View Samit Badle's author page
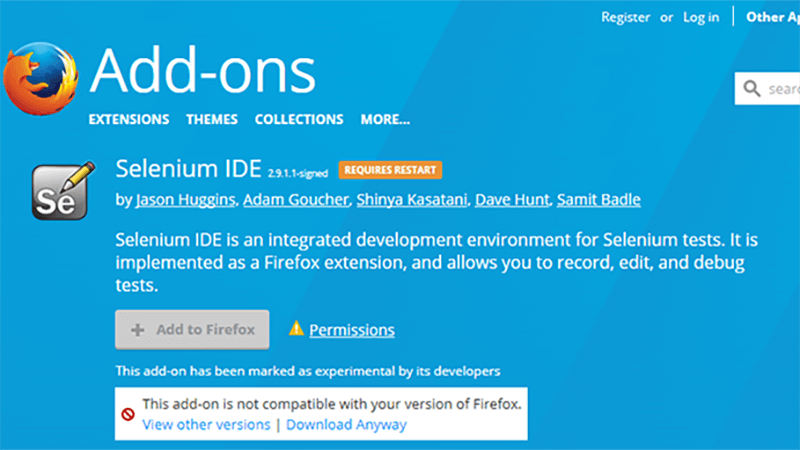Image resolution: width=800 pixels, height=450 pixels. pyautogui.click(x=598, y=199)
